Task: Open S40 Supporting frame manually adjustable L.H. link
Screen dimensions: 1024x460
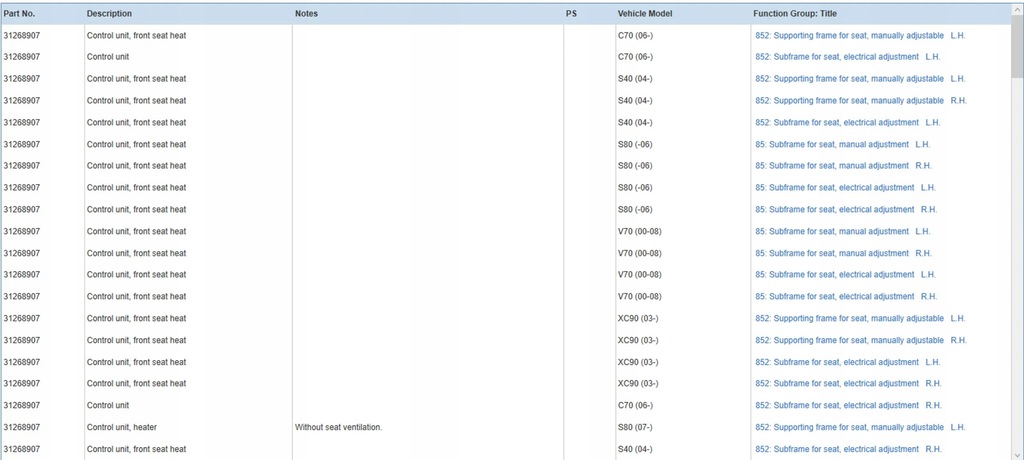Action: pos(860,78)
